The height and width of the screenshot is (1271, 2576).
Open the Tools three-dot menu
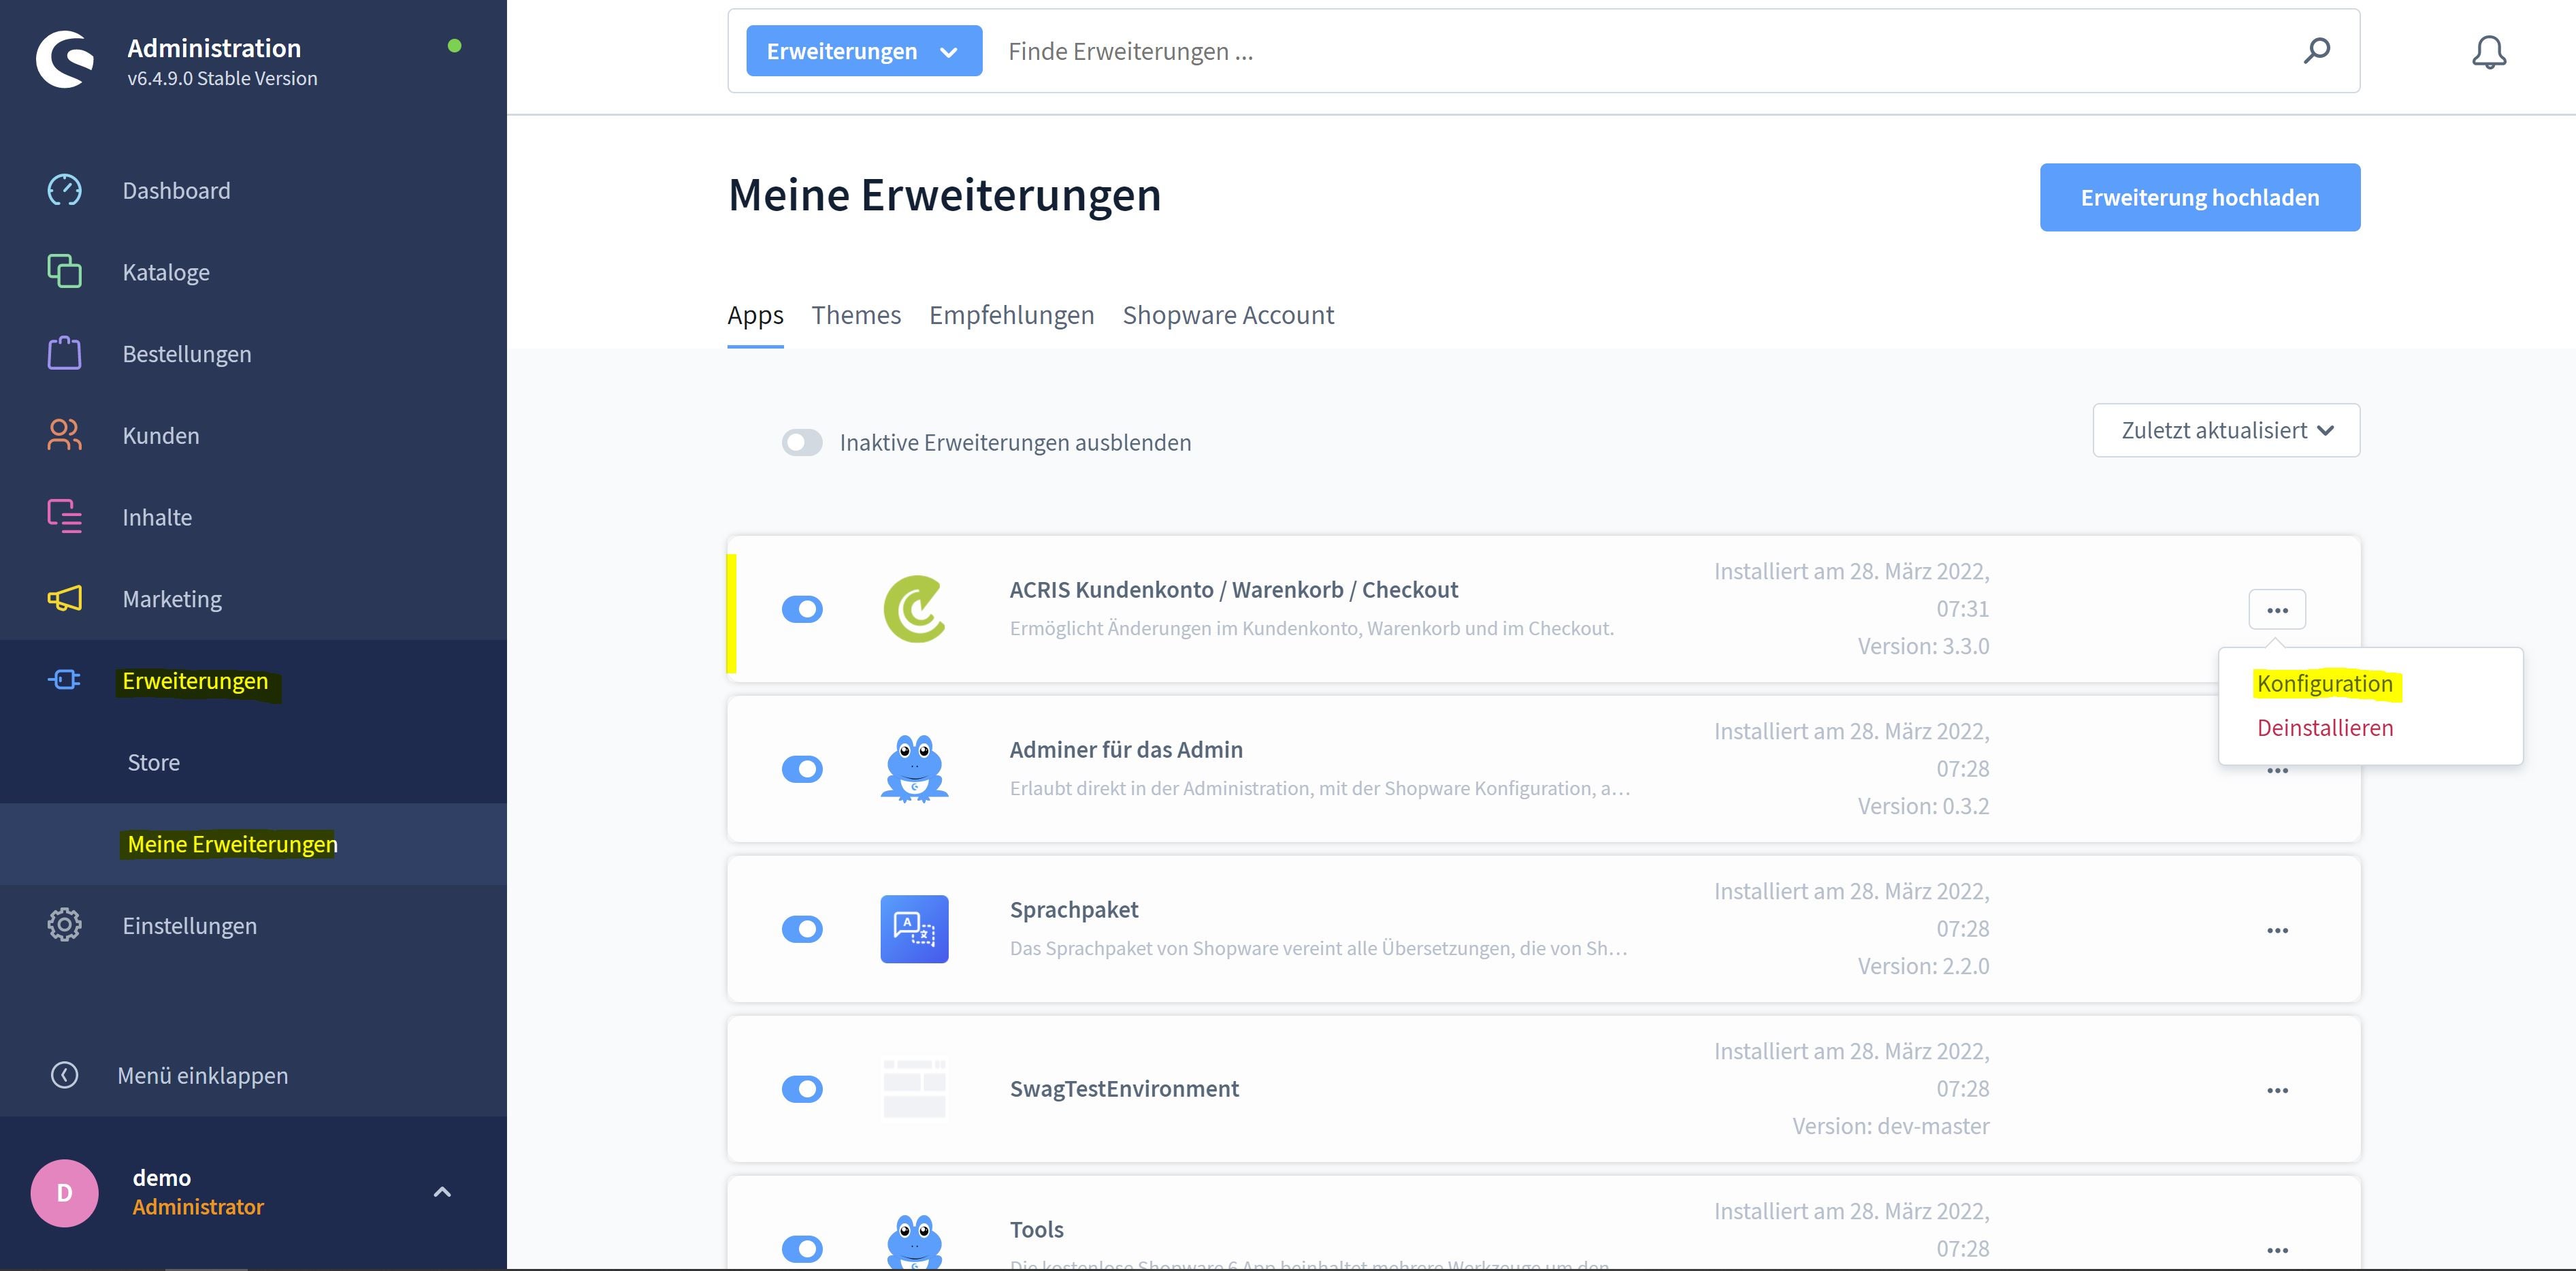(2277, 1250)
